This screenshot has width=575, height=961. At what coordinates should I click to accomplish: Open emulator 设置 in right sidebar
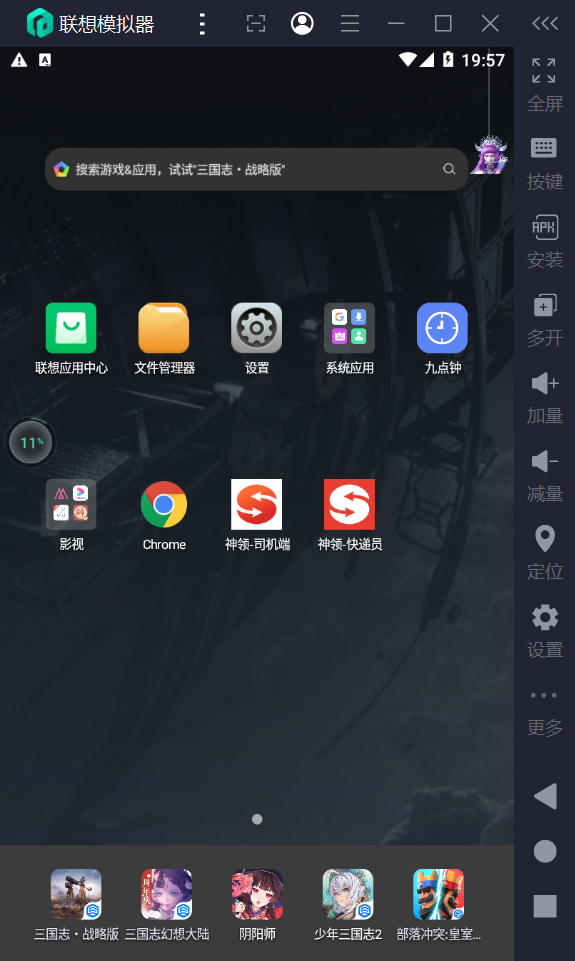[544, 631]
